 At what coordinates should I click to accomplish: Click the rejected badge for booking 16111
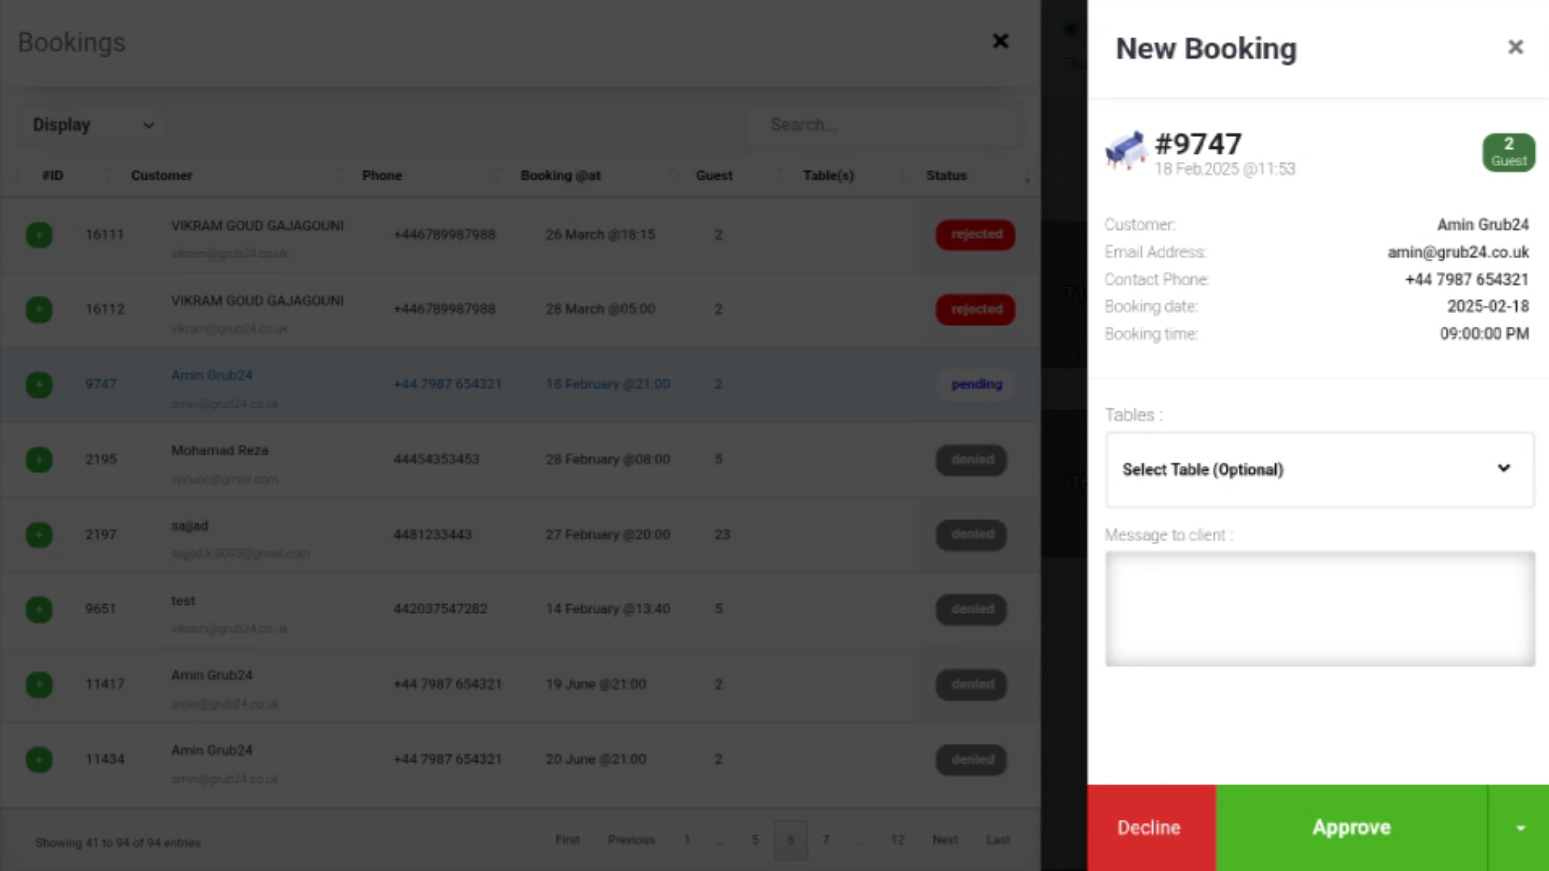[x=976, y=234]
